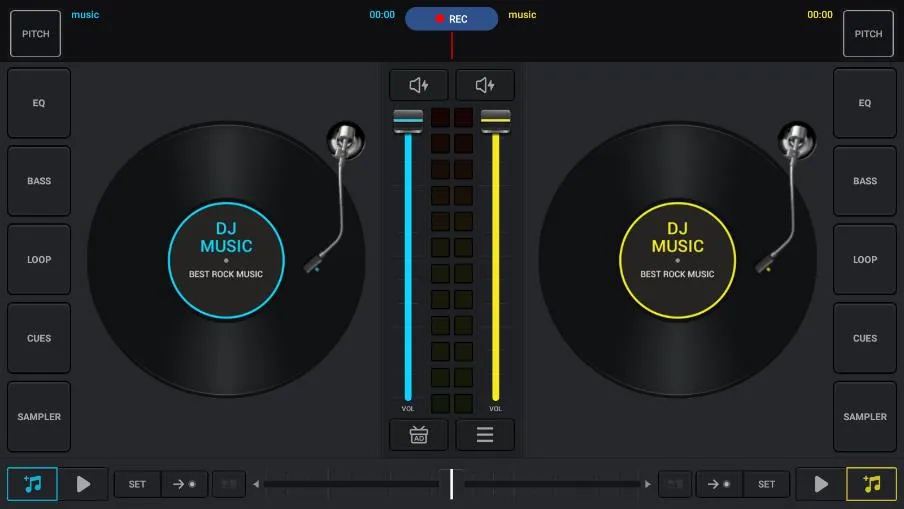Click the yellow 'music' track title
904x509 pixels.
tap(522, 14)
